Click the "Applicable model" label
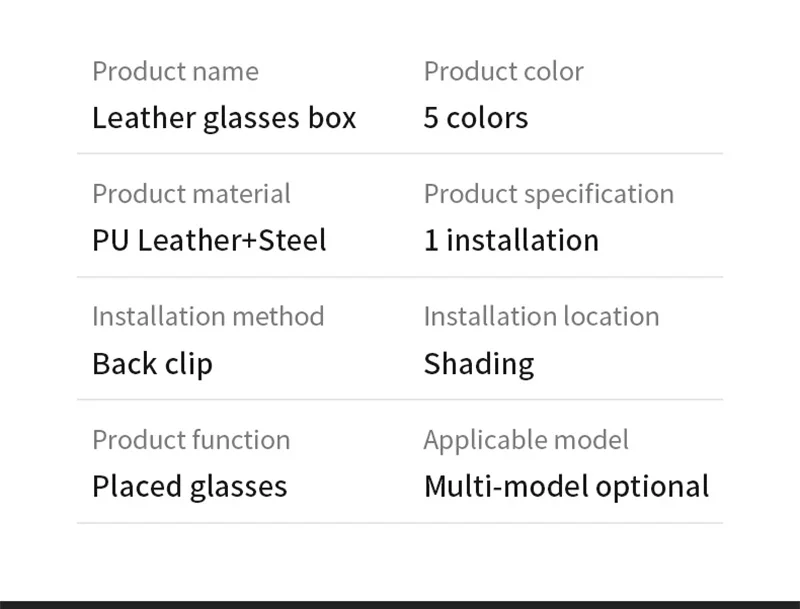The image size is (800, 609). click(526, 440)
